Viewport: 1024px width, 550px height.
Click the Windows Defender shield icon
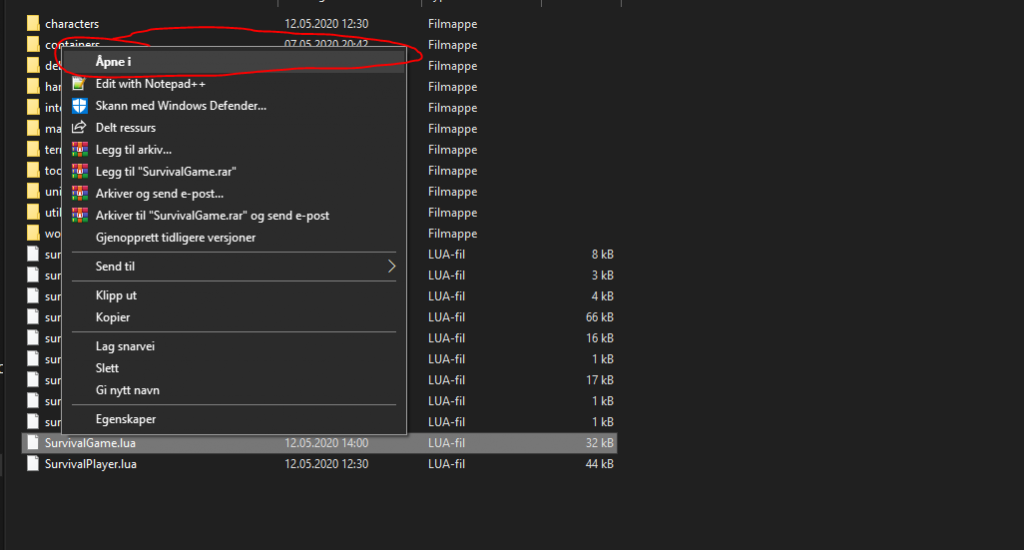[80, 105]
